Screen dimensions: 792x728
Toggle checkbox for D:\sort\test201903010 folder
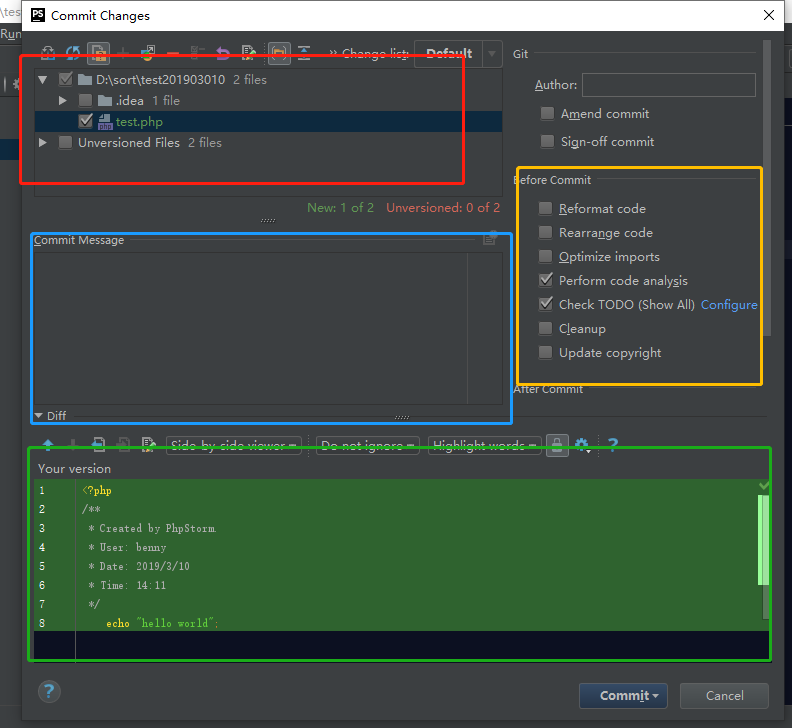66,79
